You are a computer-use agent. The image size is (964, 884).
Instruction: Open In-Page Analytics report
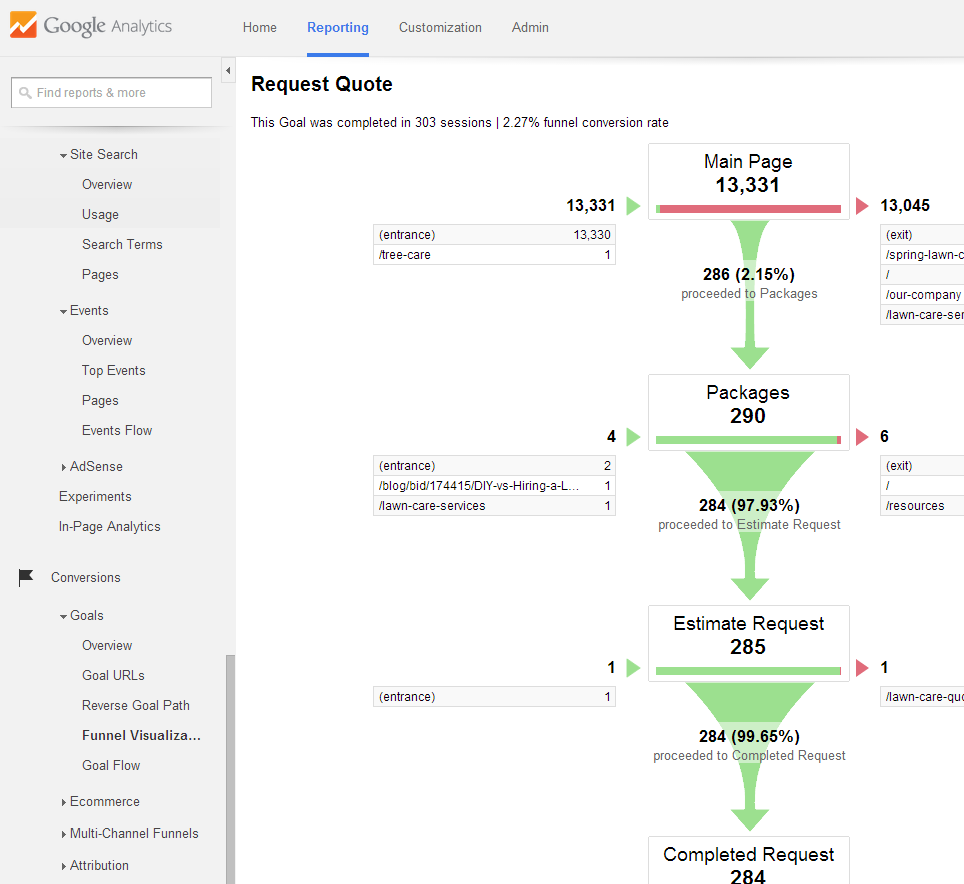click(109, 526)
